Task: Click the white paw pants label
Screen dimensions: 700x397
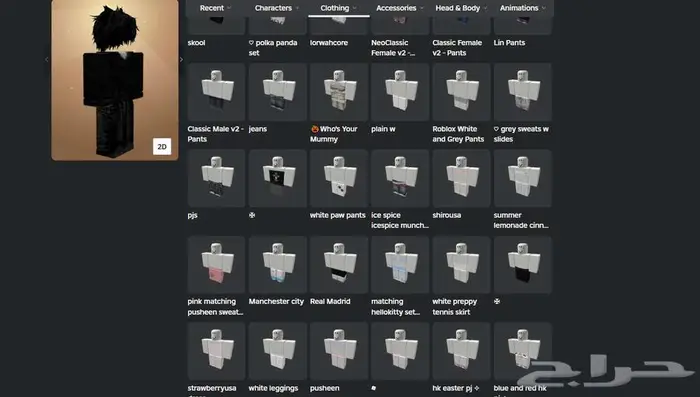Action: click(x=338, y=215)
